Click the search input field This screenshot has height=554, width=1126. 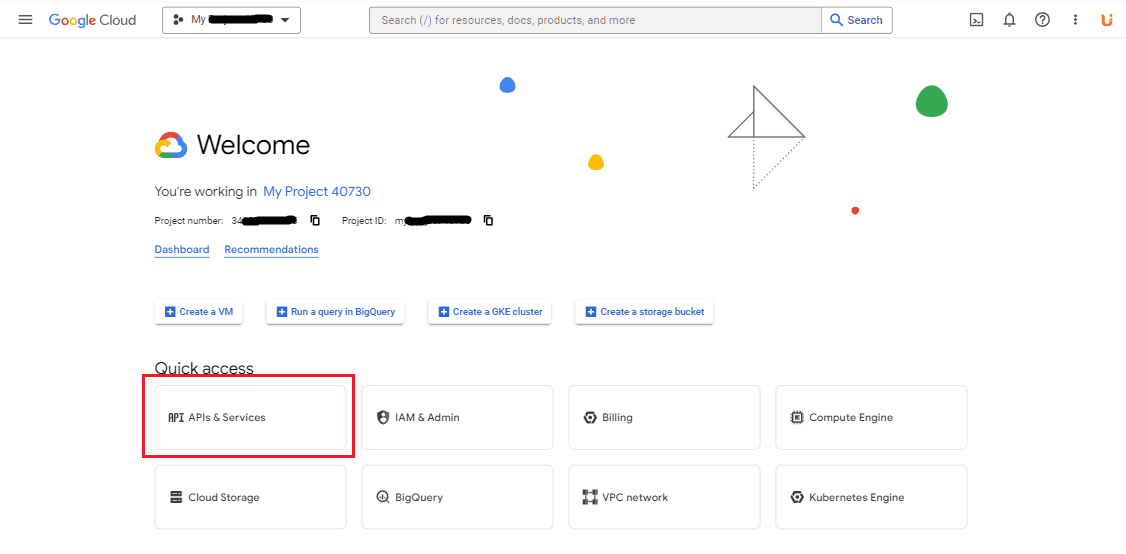click(x=595, y=20)
